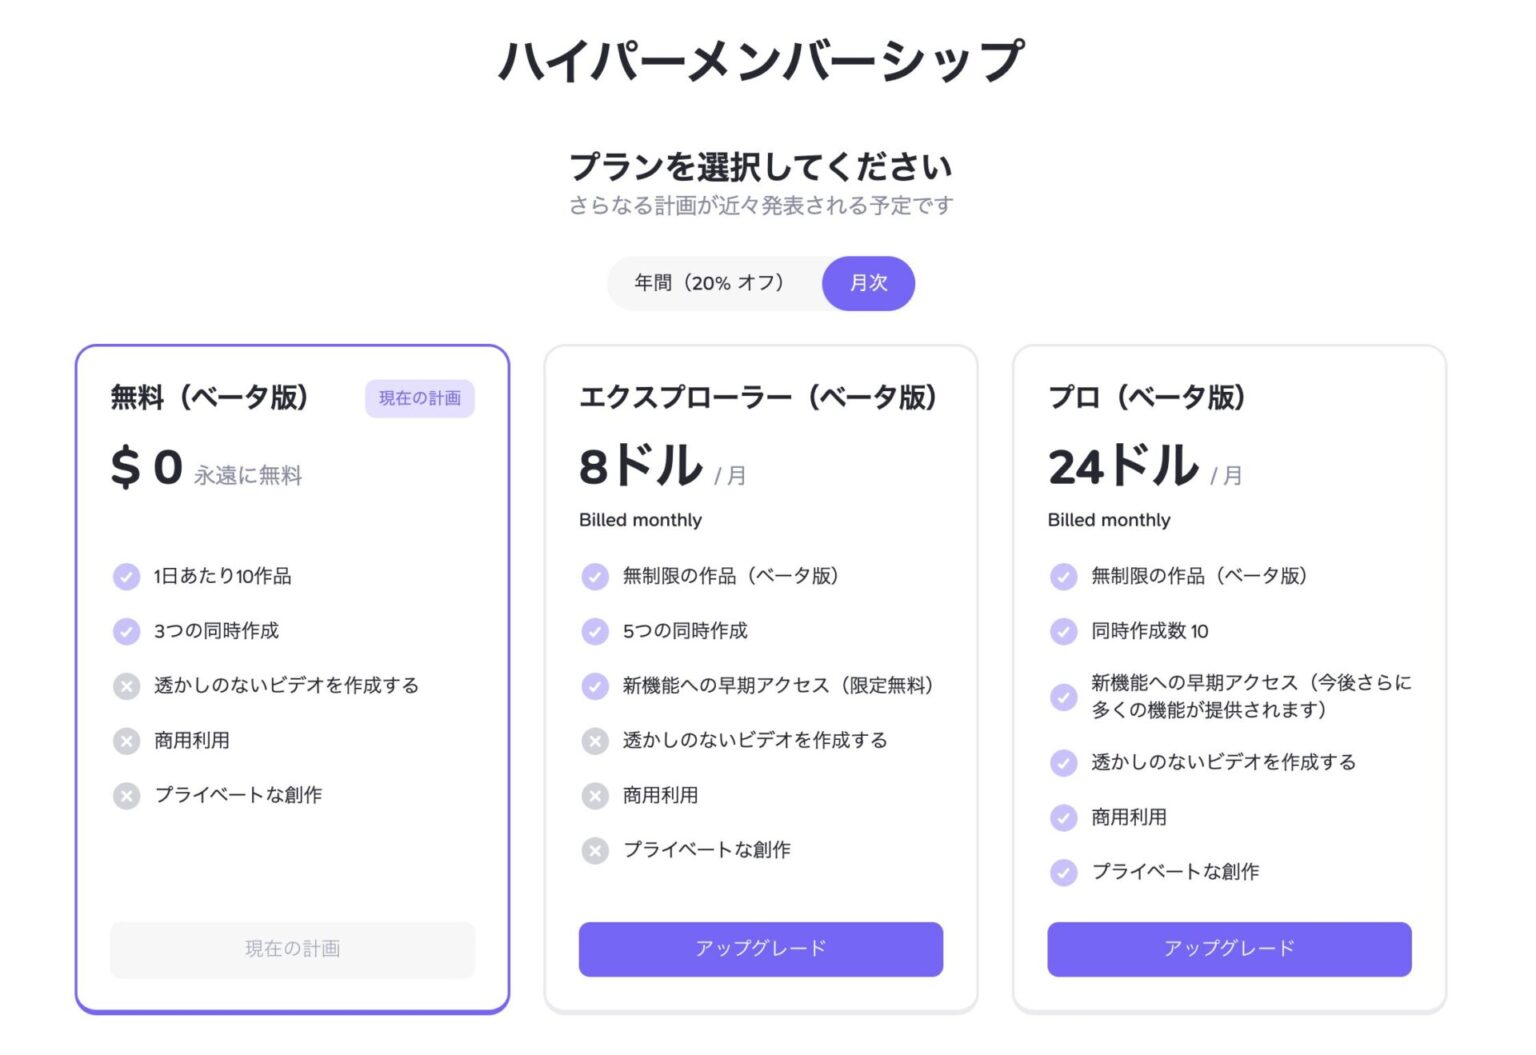This screenshot has height=1055, width=1536.
Task: Click the X icon beside プライベートな創作 in エクスプローラー plan
Action: pyautogui.click(x=594, y=851)
